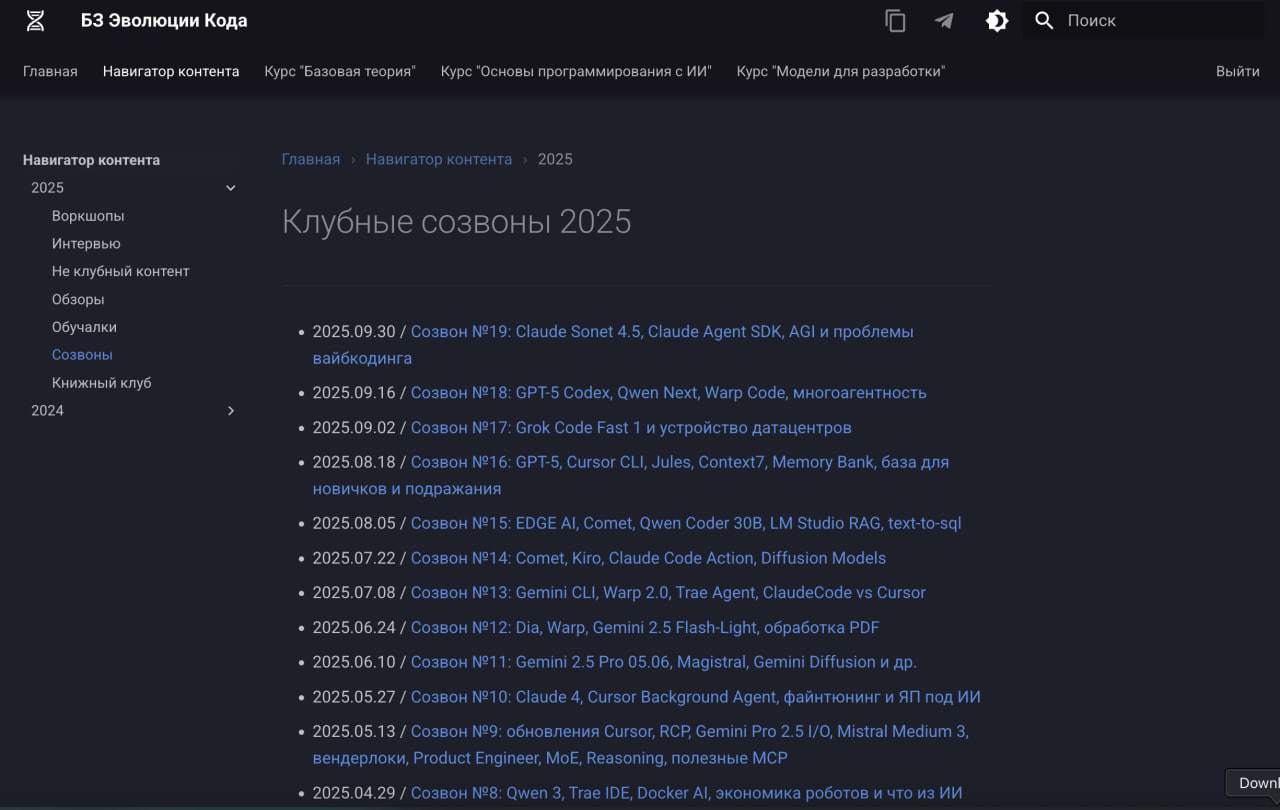Image resolution: width=1280 pixels, height=810 pixels.
Task: Click the Главная breadcrumb link
Action: [310, 159]
